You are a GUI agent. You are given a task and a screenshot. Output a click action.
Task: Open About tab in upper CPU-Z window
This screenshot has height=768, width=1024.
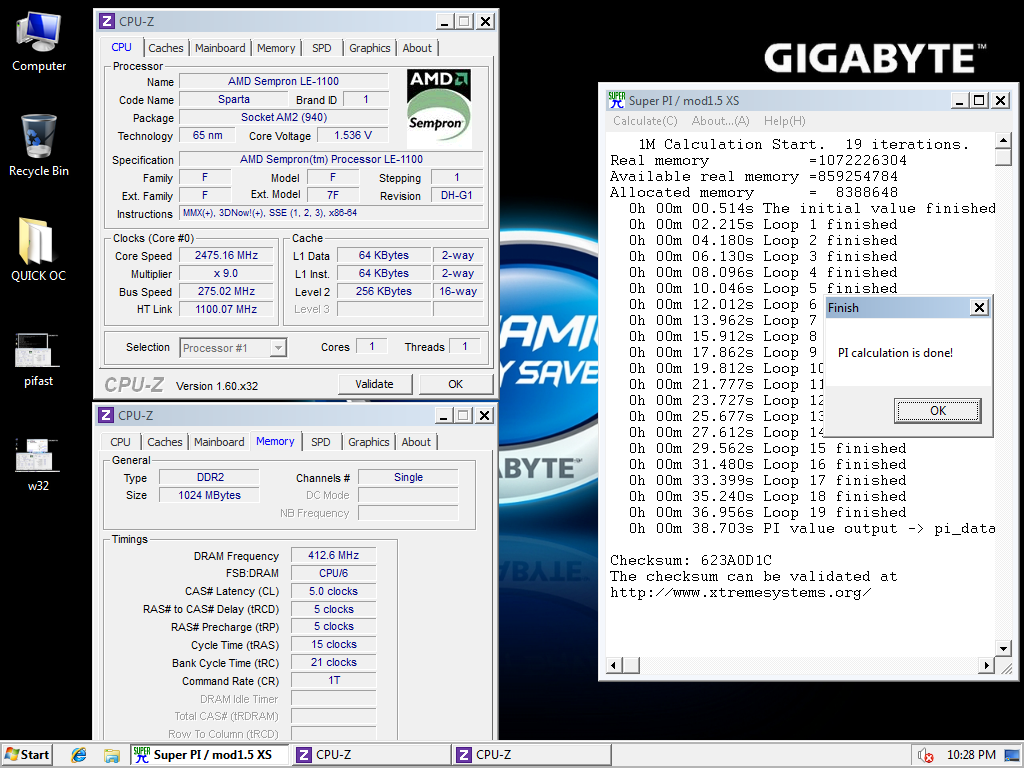pyautogui.click(x=417, y=48)
